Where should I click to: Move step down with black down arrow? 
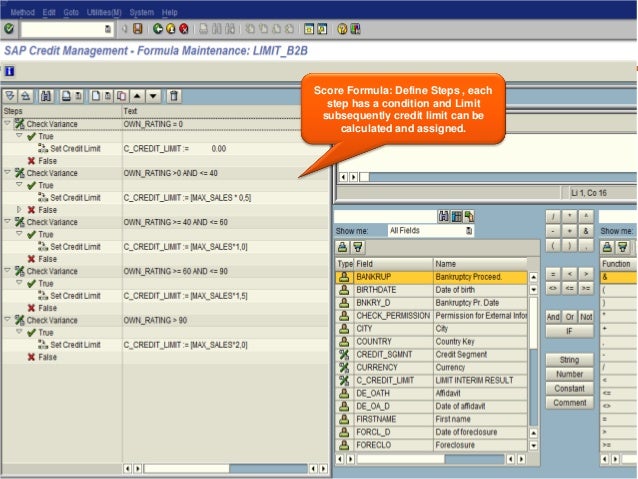(x=153, y=96)
